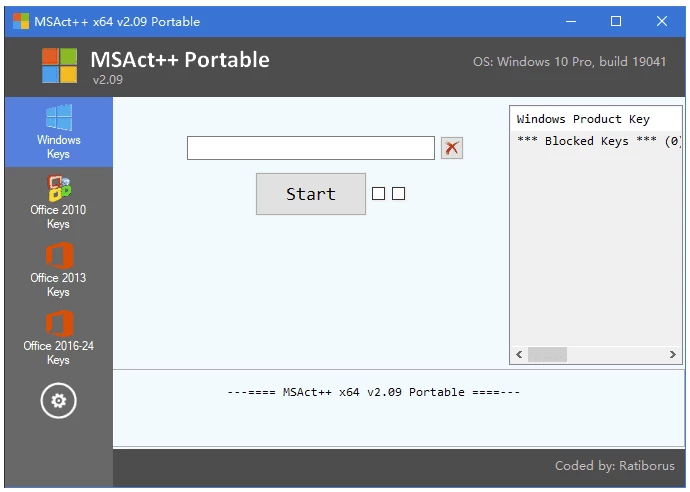Clear the key field with red X
The height and width of the screenshot is (492, 690).
point(452,148)
